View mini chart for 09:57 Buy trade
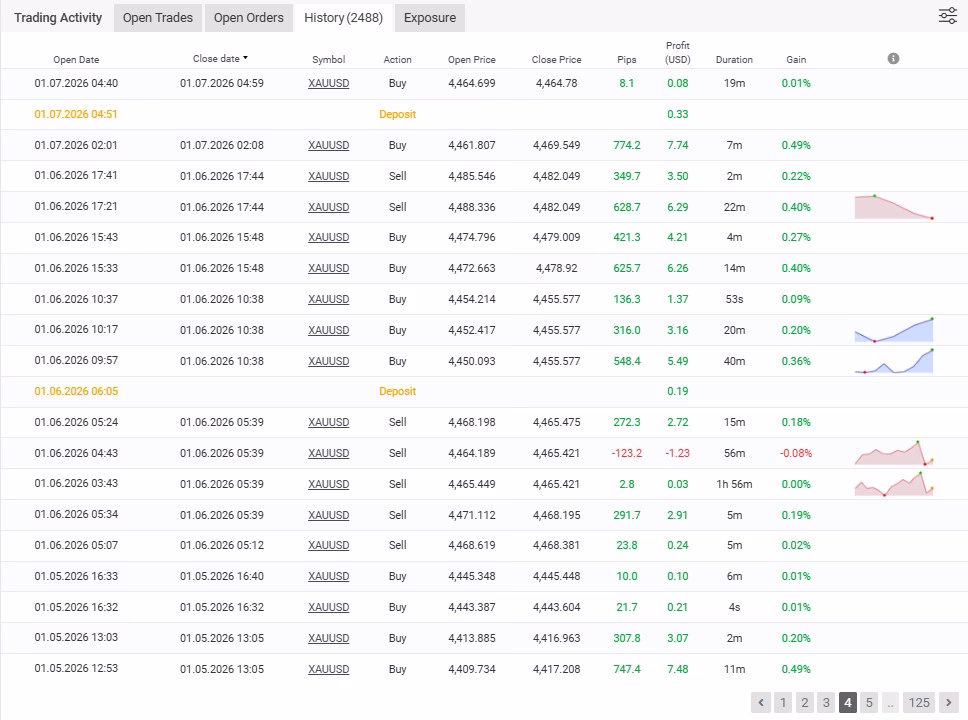The width and height of the screenshot is (968, 720). [x=893, y=361]
